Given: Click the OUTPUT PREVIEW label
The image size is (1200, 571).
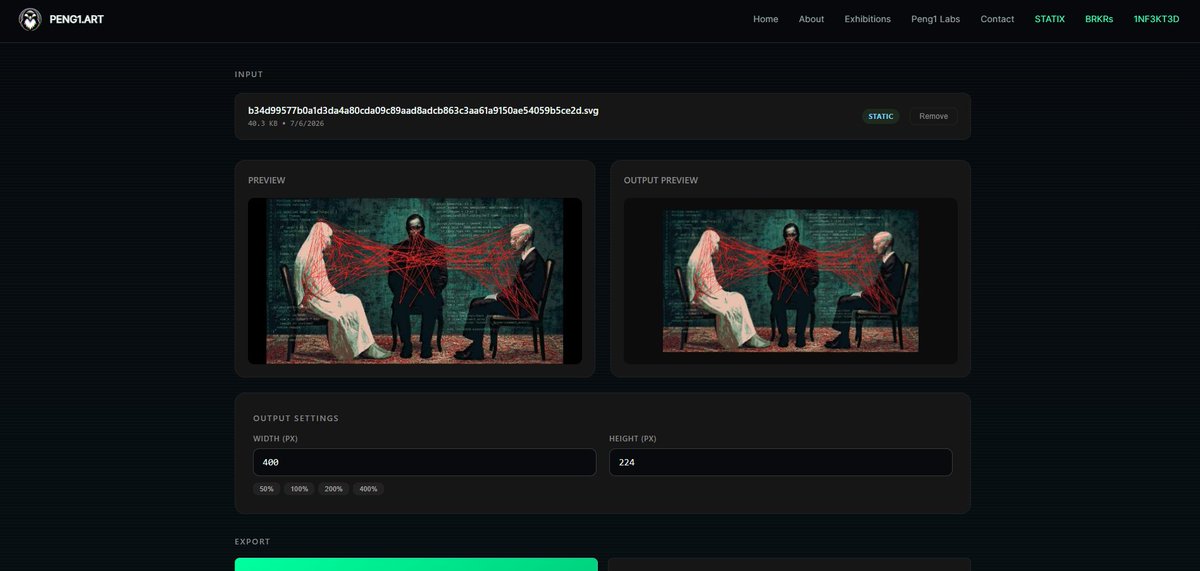Looking at the screenshot, I should tap(661, 181).
